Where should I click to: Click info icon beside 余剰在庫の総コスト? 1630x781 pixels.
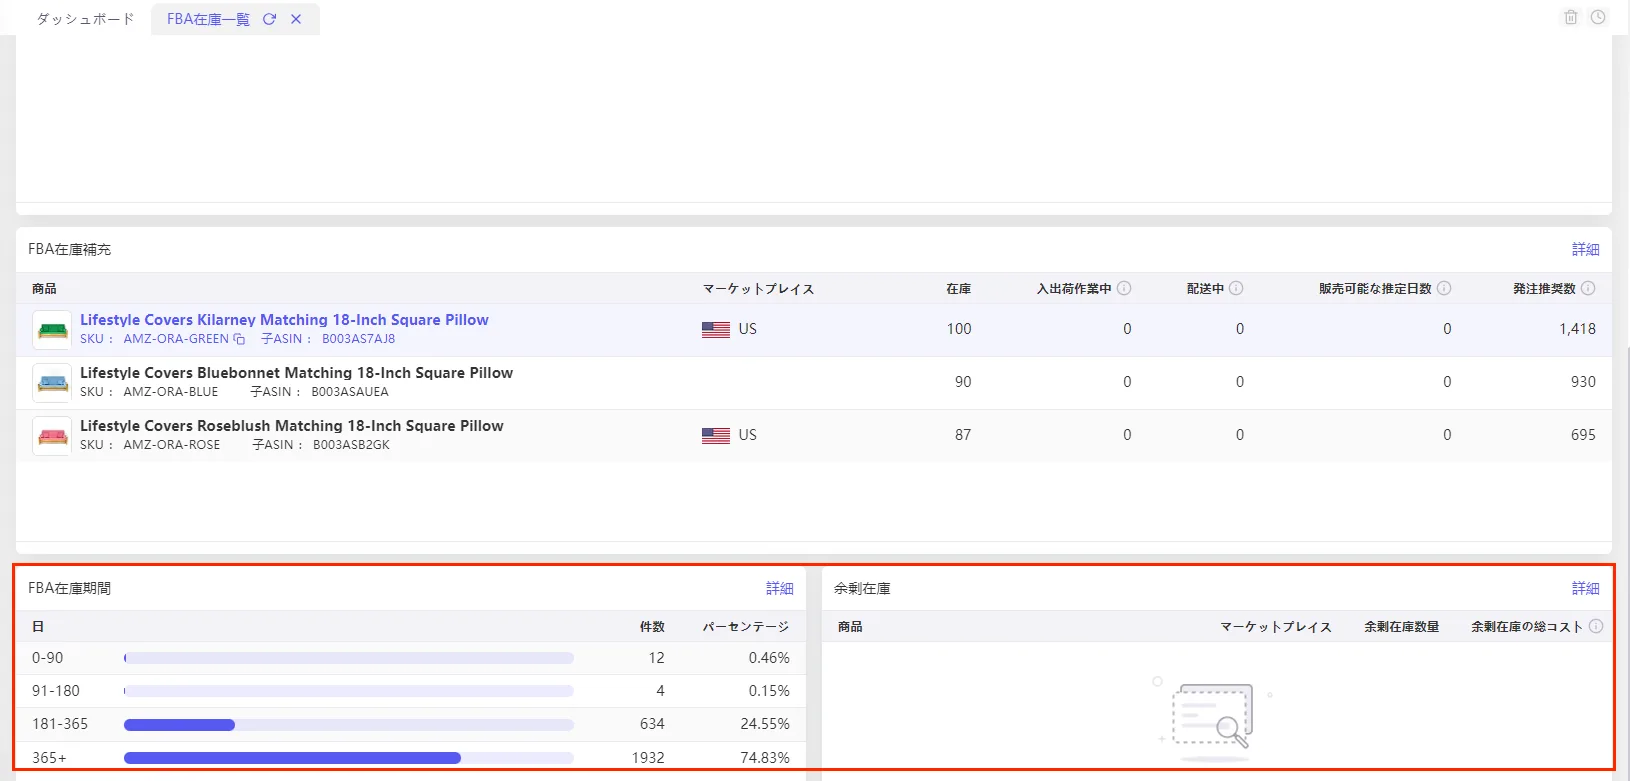(x=1596, y=626)
